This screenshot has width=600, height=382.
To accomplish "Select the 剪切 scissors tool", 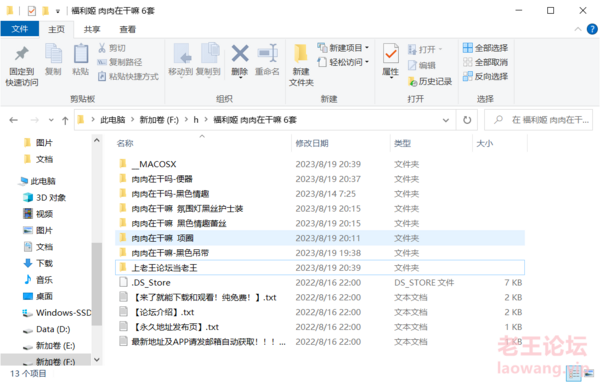I will [x=112, y=48].
